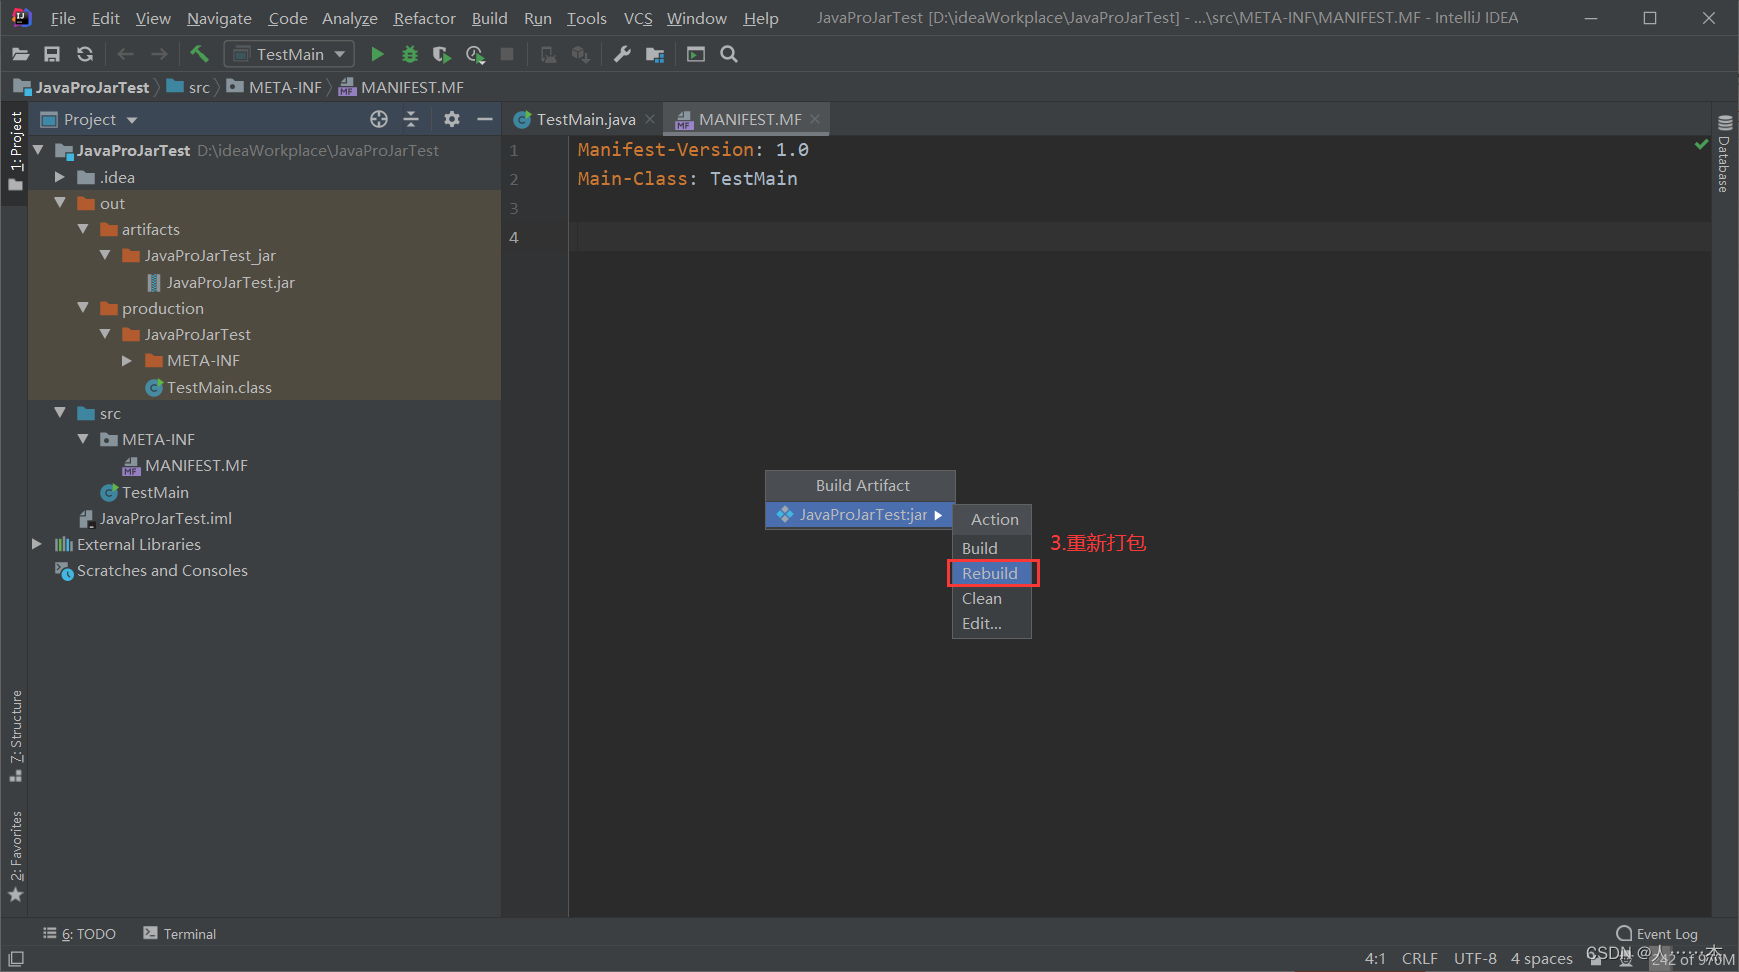
Task: Open the VCS menu
Action: tap(638, 18)
